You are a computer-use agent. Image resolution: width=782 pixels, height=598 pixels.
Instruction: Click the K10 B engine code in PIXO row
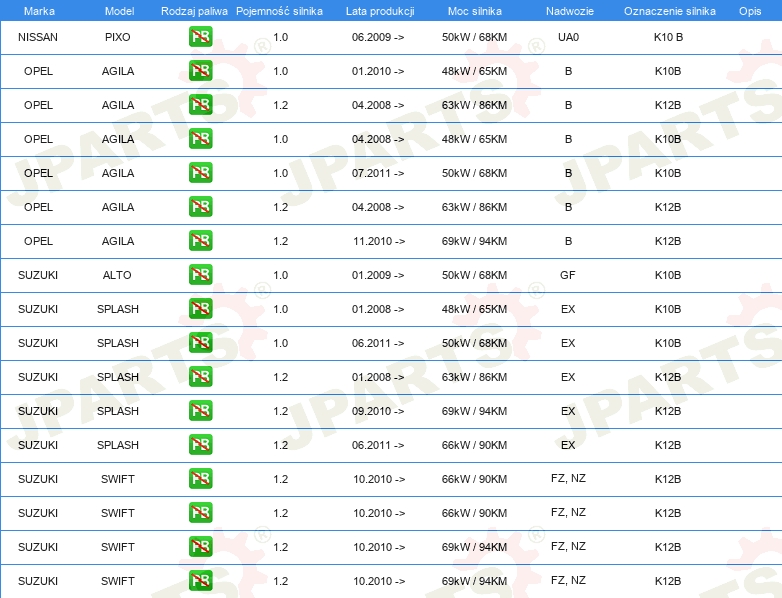(668, 37)
